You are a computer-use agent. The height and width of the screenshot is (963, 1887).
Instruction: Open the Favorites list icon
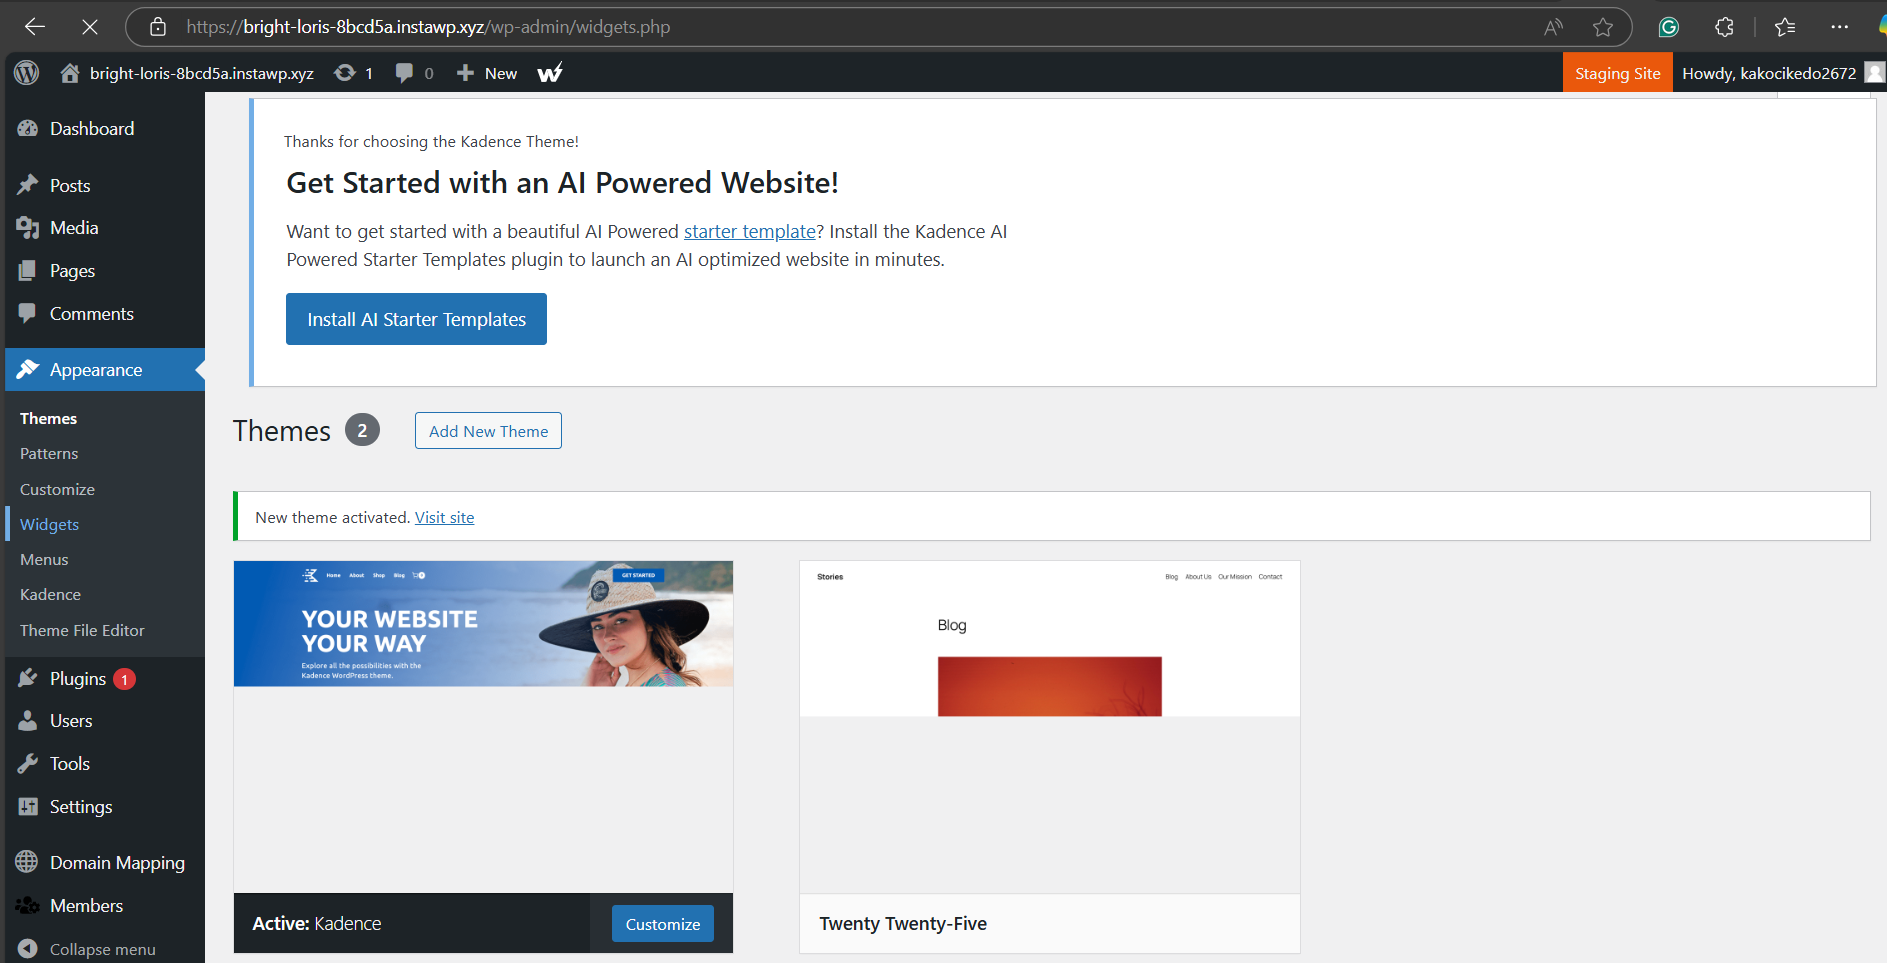point(1785,27)
